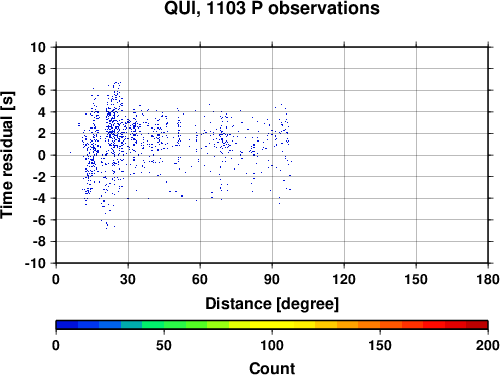The height and width of the screenshot is (375, 500).
Task: Click the x-axis tick label 90
Action: [x=272, y=279]
